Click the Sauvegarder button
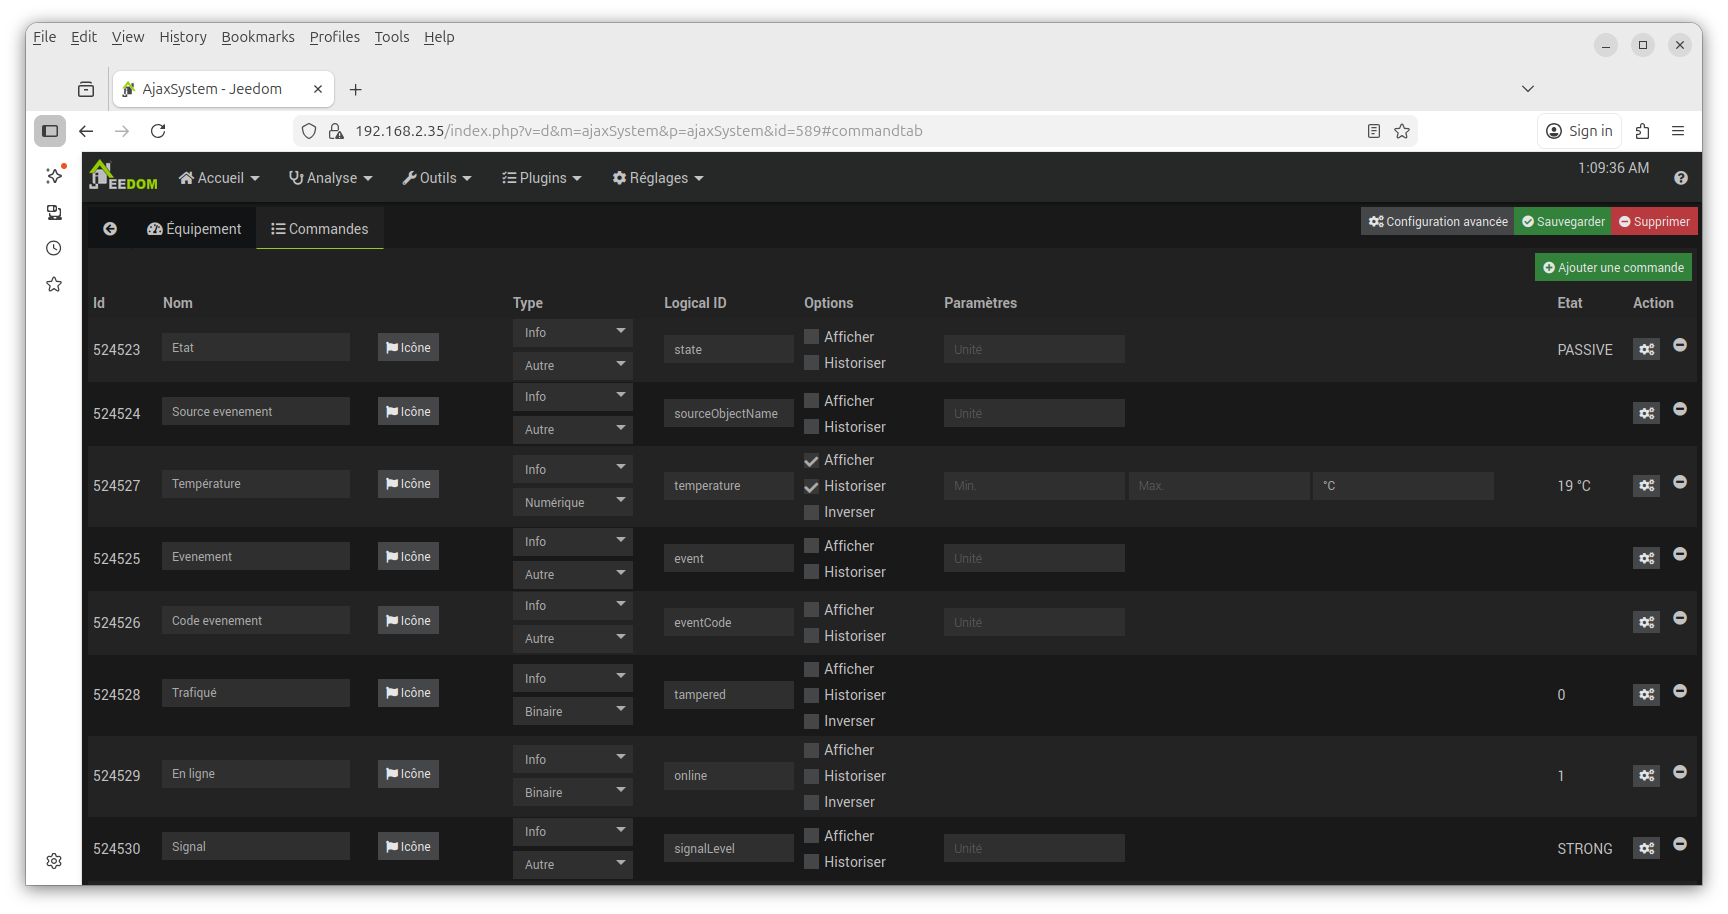The image size is (1728, 914). pyautogui.click(x=1563, y=222)
